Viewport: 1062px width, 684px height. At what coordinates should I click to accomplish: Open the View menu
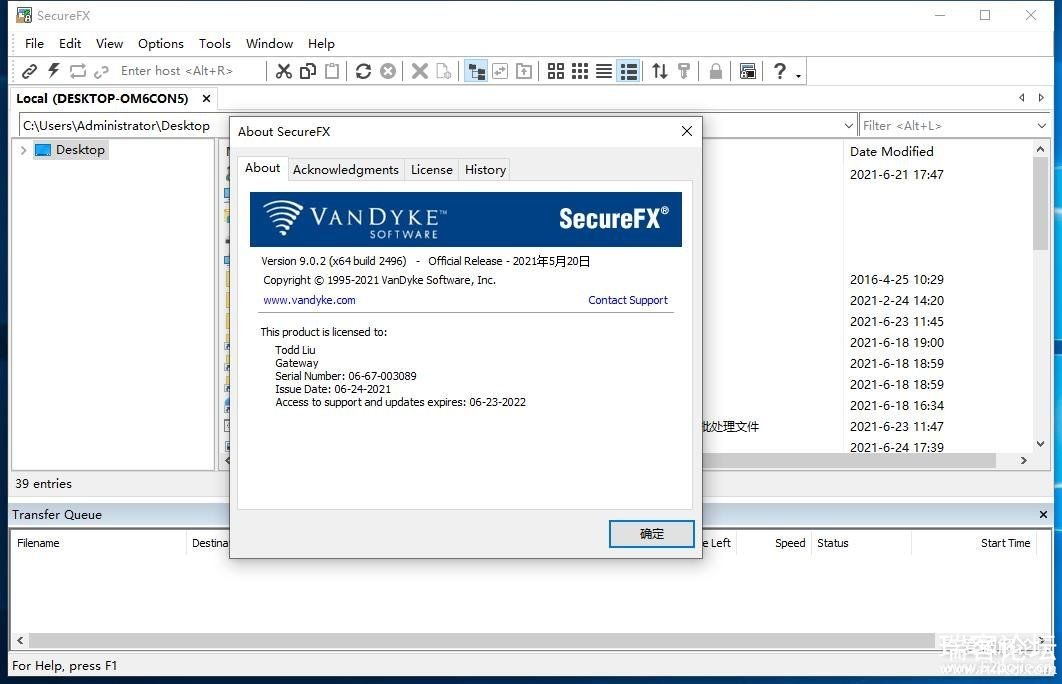[x=109, y=43]
